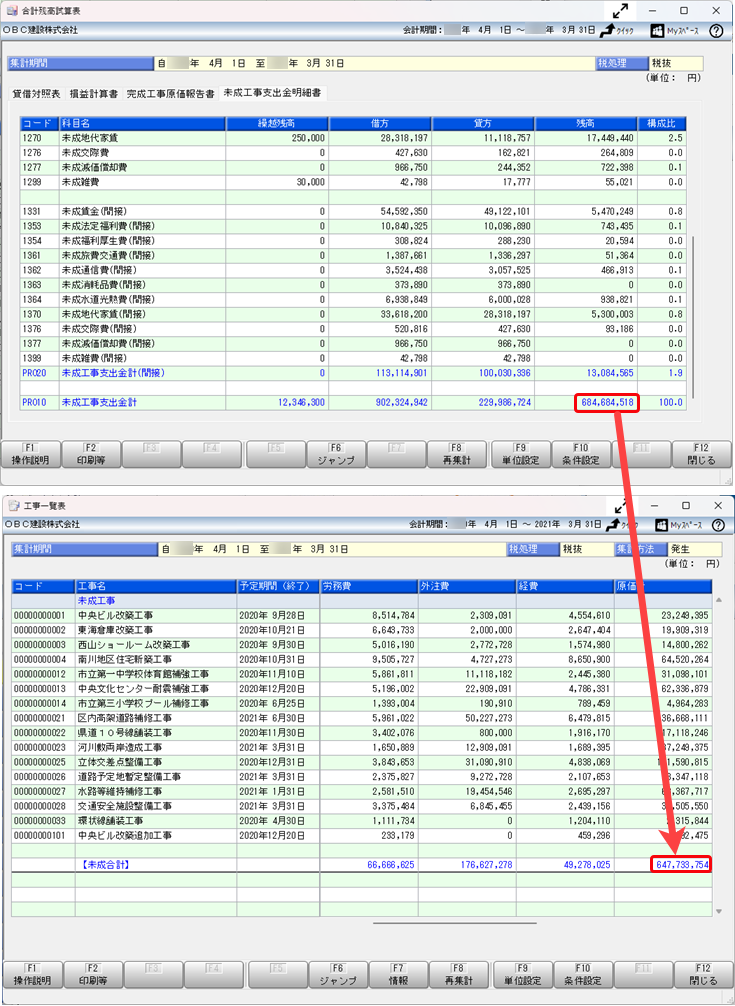The width and height of the screenshot is (735, 1006).
Task: Click debit value 54,592,350
Action: (x=404, y=212)
